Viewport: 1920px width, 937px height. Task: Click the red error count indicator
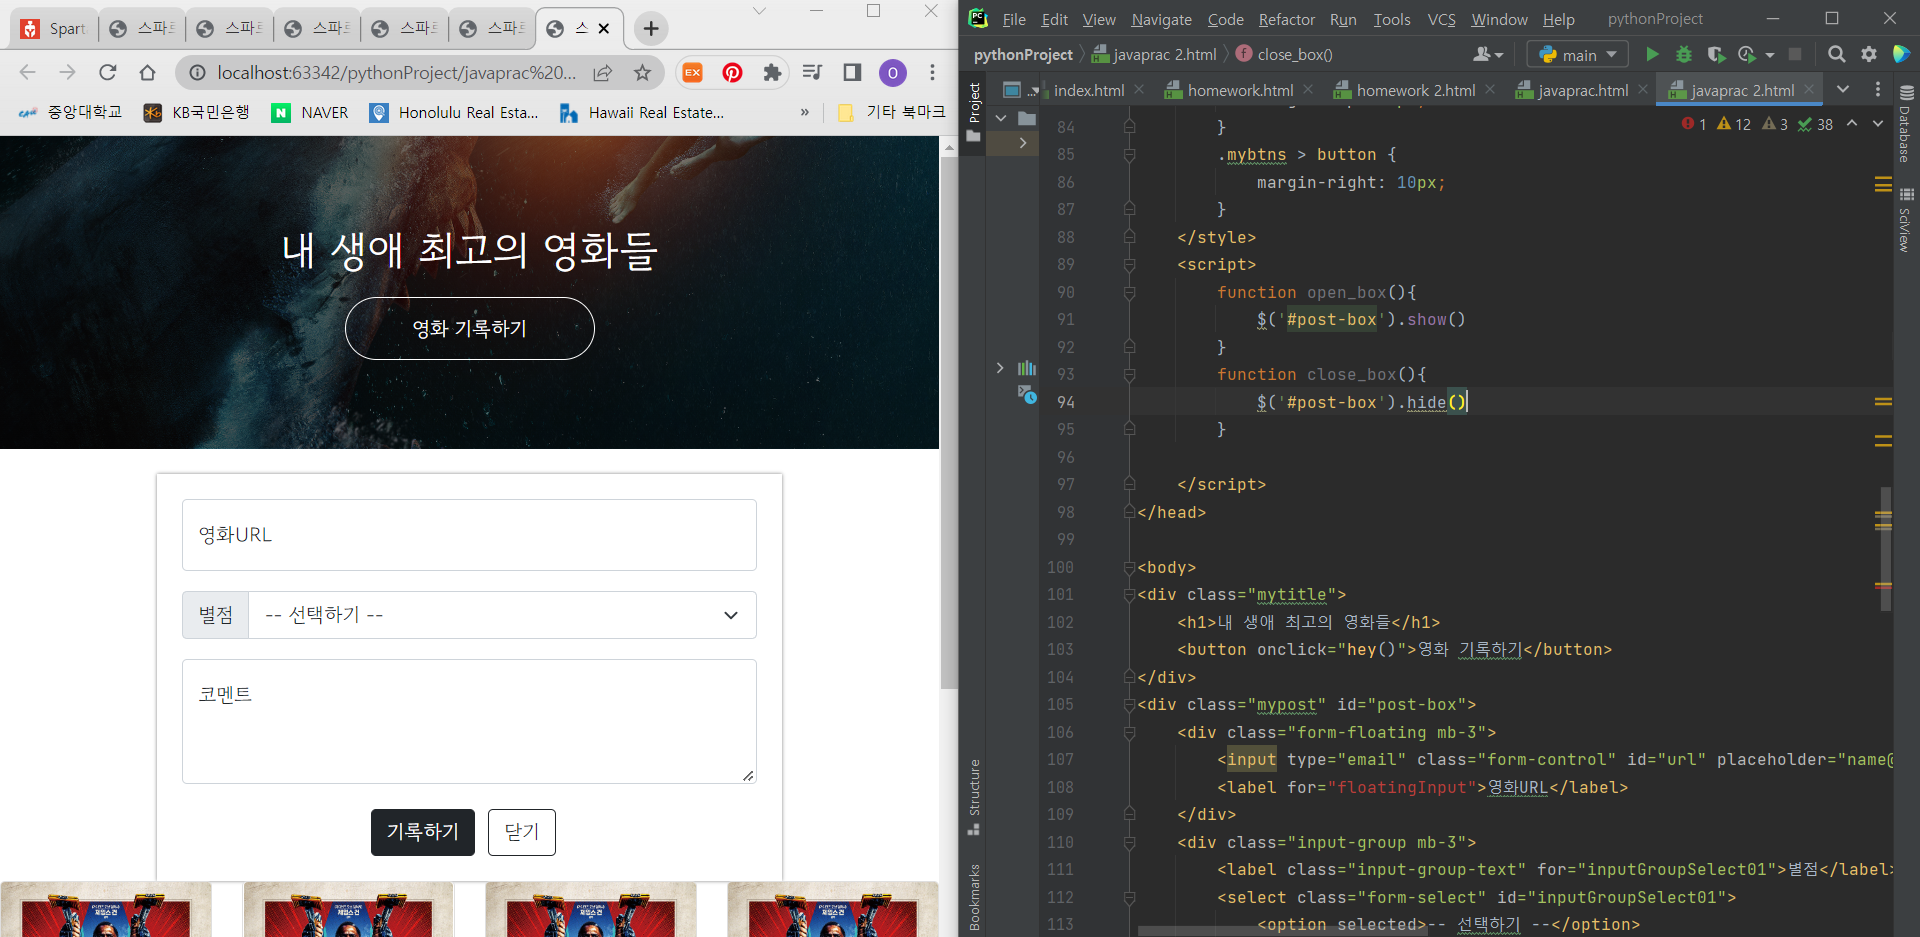pyautogui.click(x=1694, y=124)
